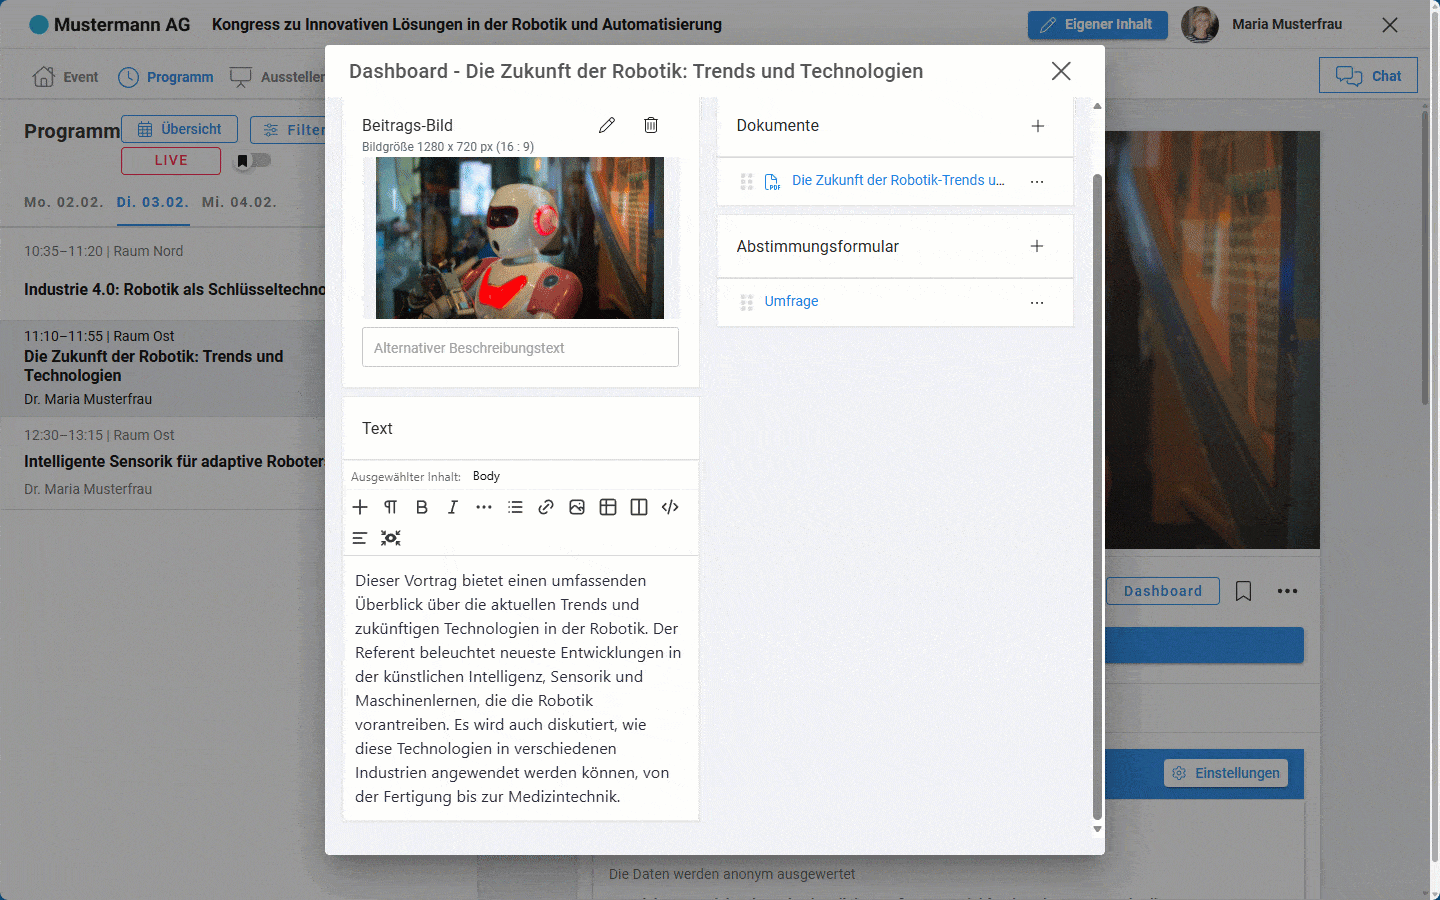Open the paragraph format menu in the editor

coord(391,507)
